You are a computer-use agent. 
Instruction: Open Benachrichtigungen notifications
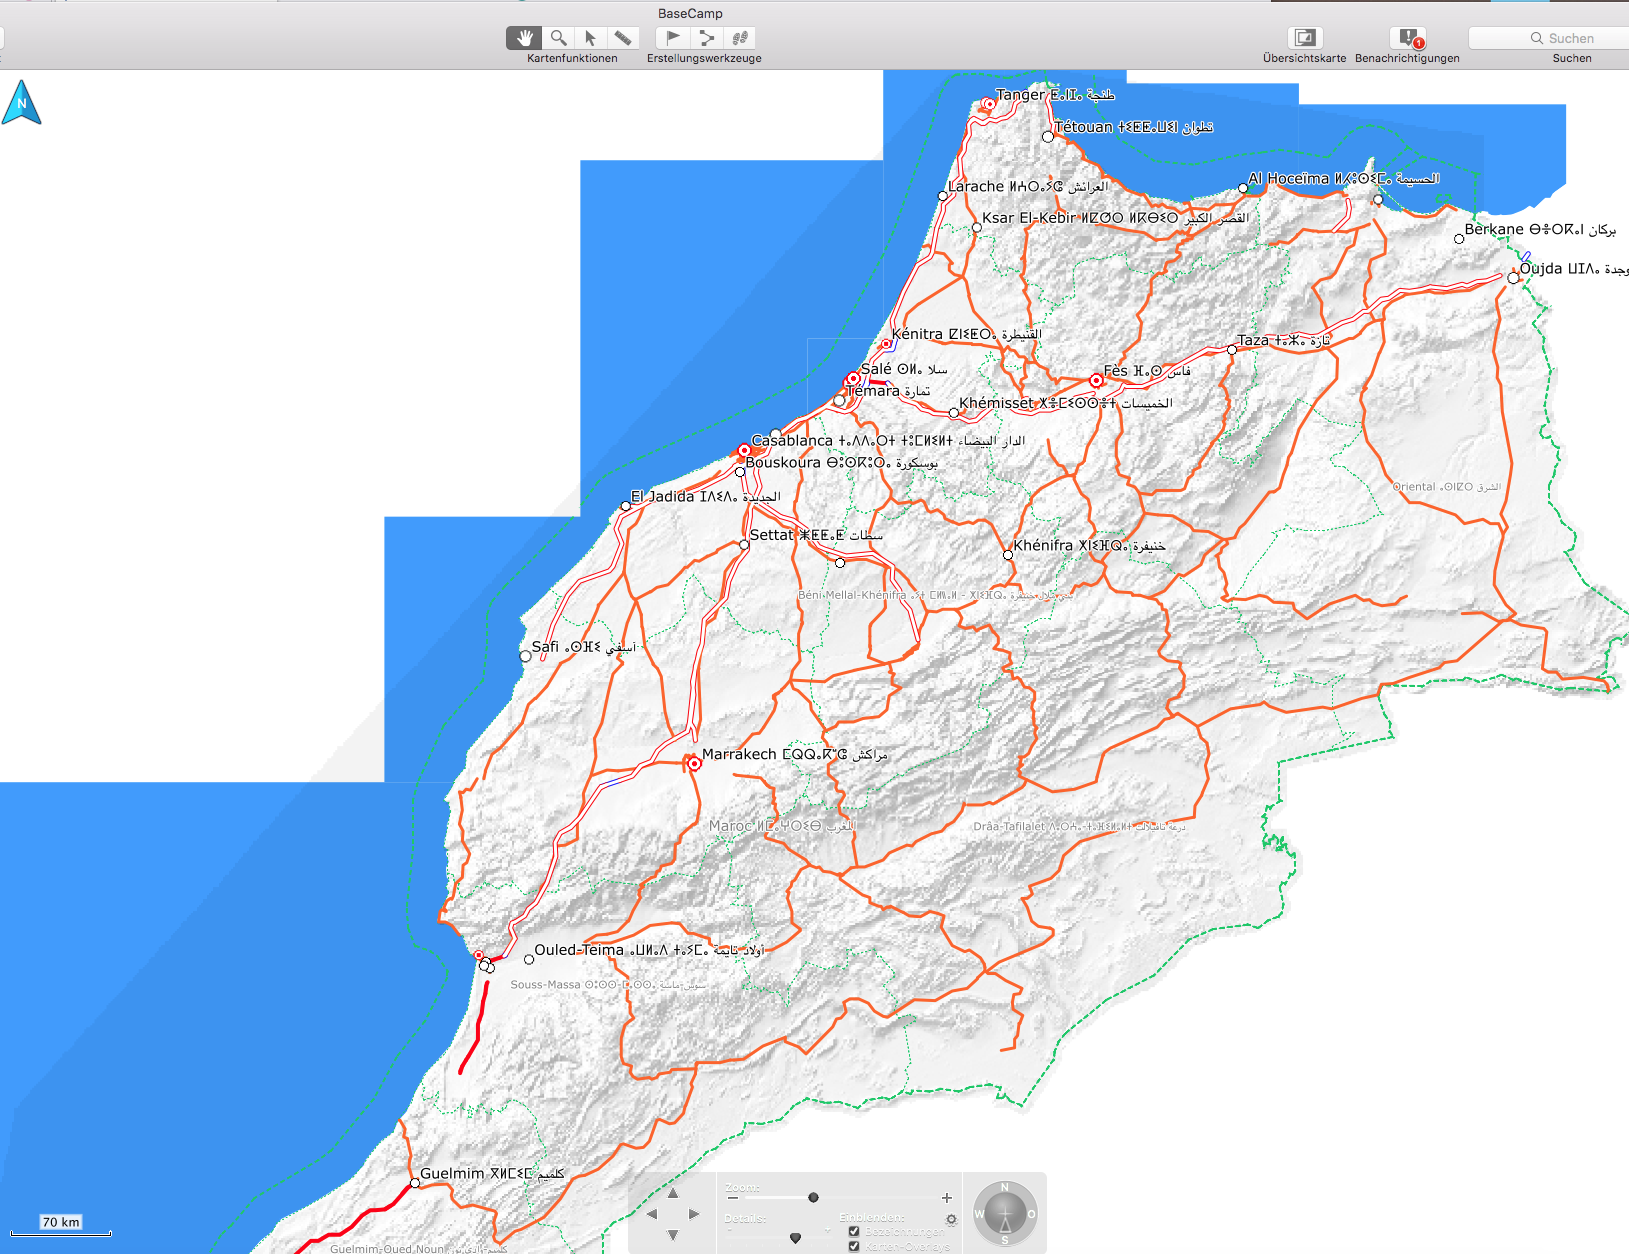(1407, 38)
